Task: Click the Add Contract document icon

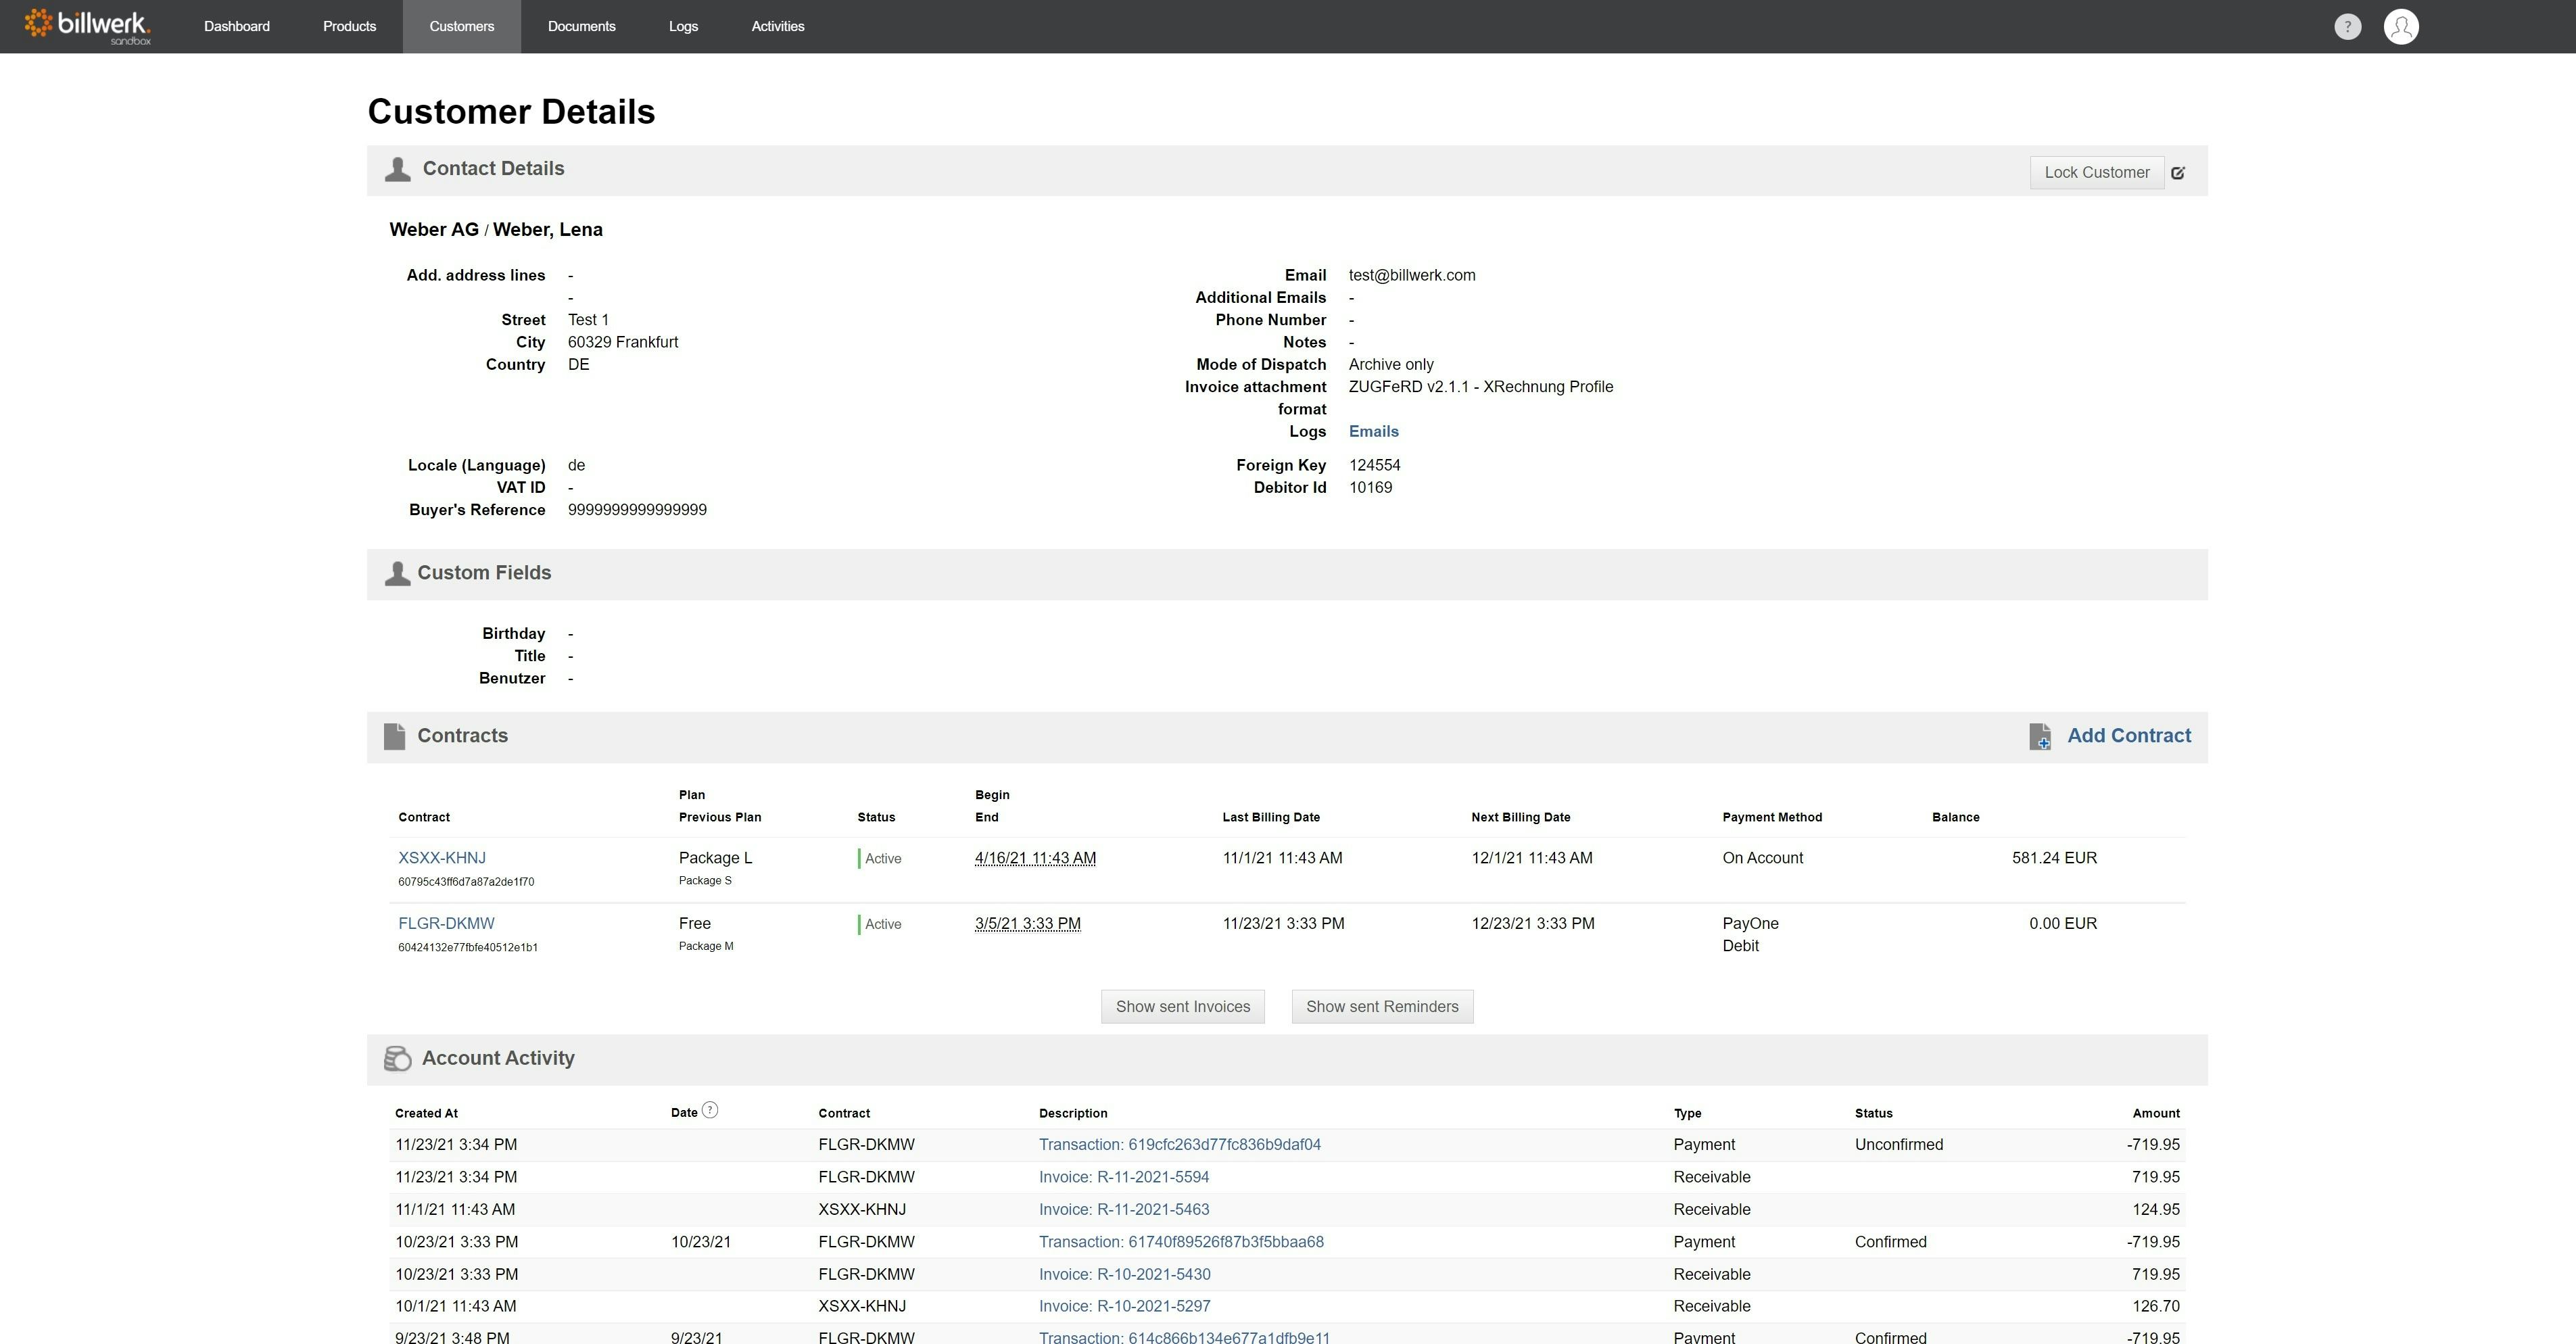Action: (2040, 737)
